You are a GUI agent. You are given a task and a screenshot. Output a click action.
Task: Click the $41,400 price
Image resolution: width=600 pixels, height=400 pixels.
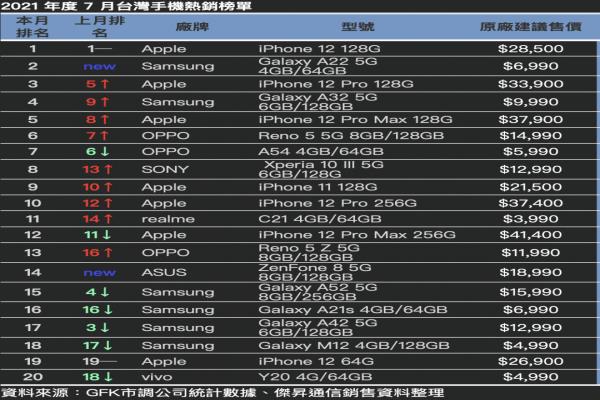pyautogui.click(x=530, y=235)
